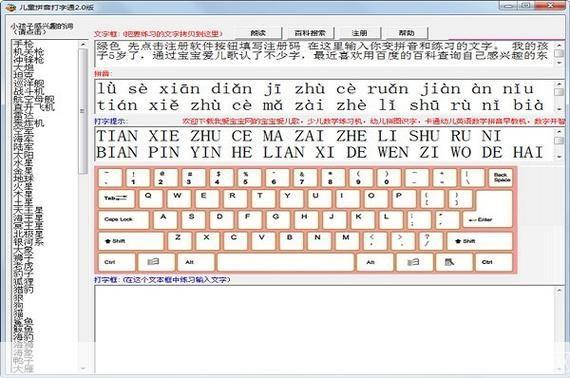Click the 朗读 read-aloud button
This screenshot has height=378, width=570.
point(258,33)
